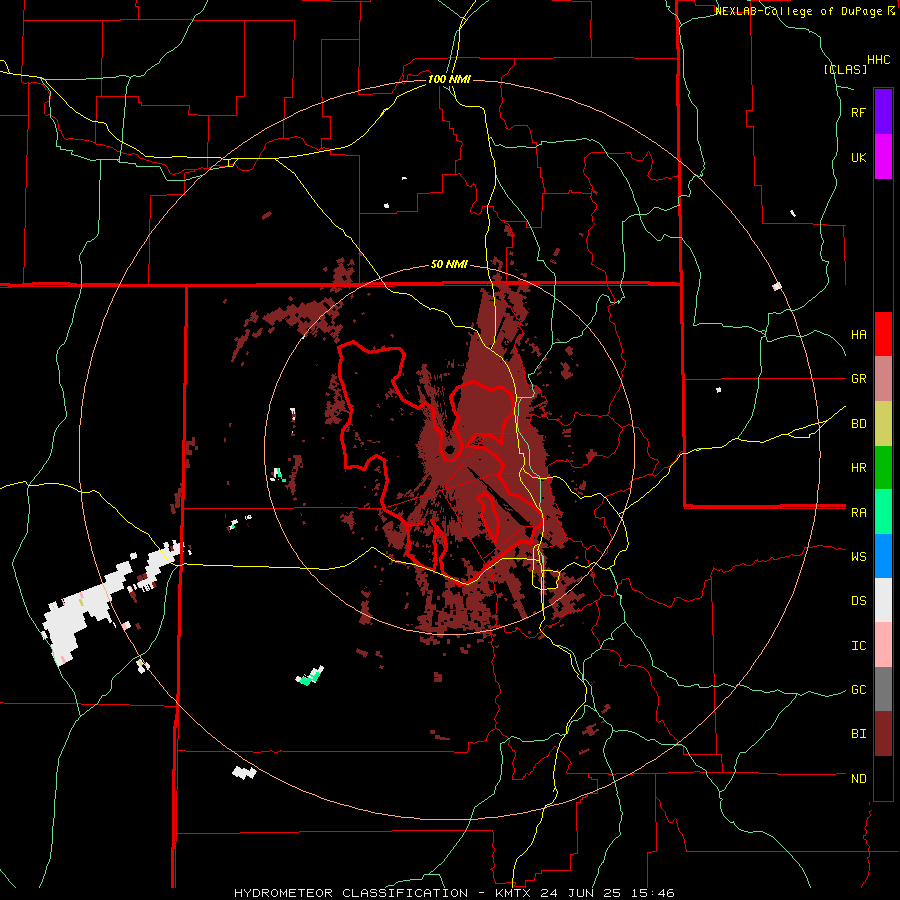Click the UK legend label

[858, 158]
